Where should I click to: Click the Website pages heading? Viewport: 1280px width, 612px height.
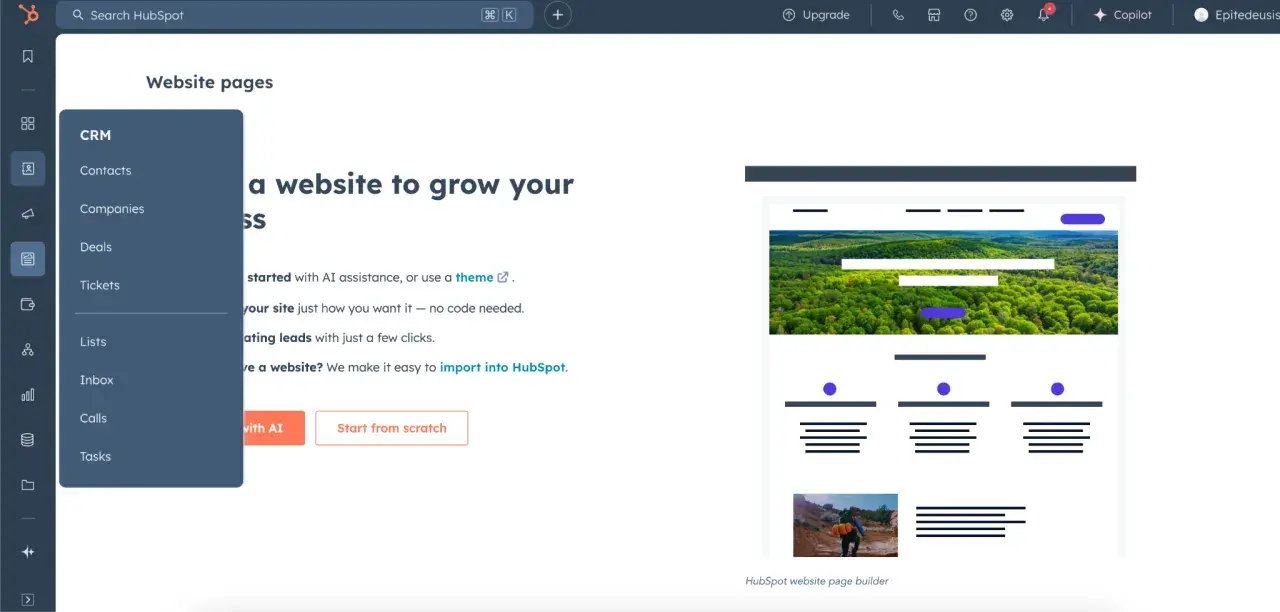pos(209,82)
